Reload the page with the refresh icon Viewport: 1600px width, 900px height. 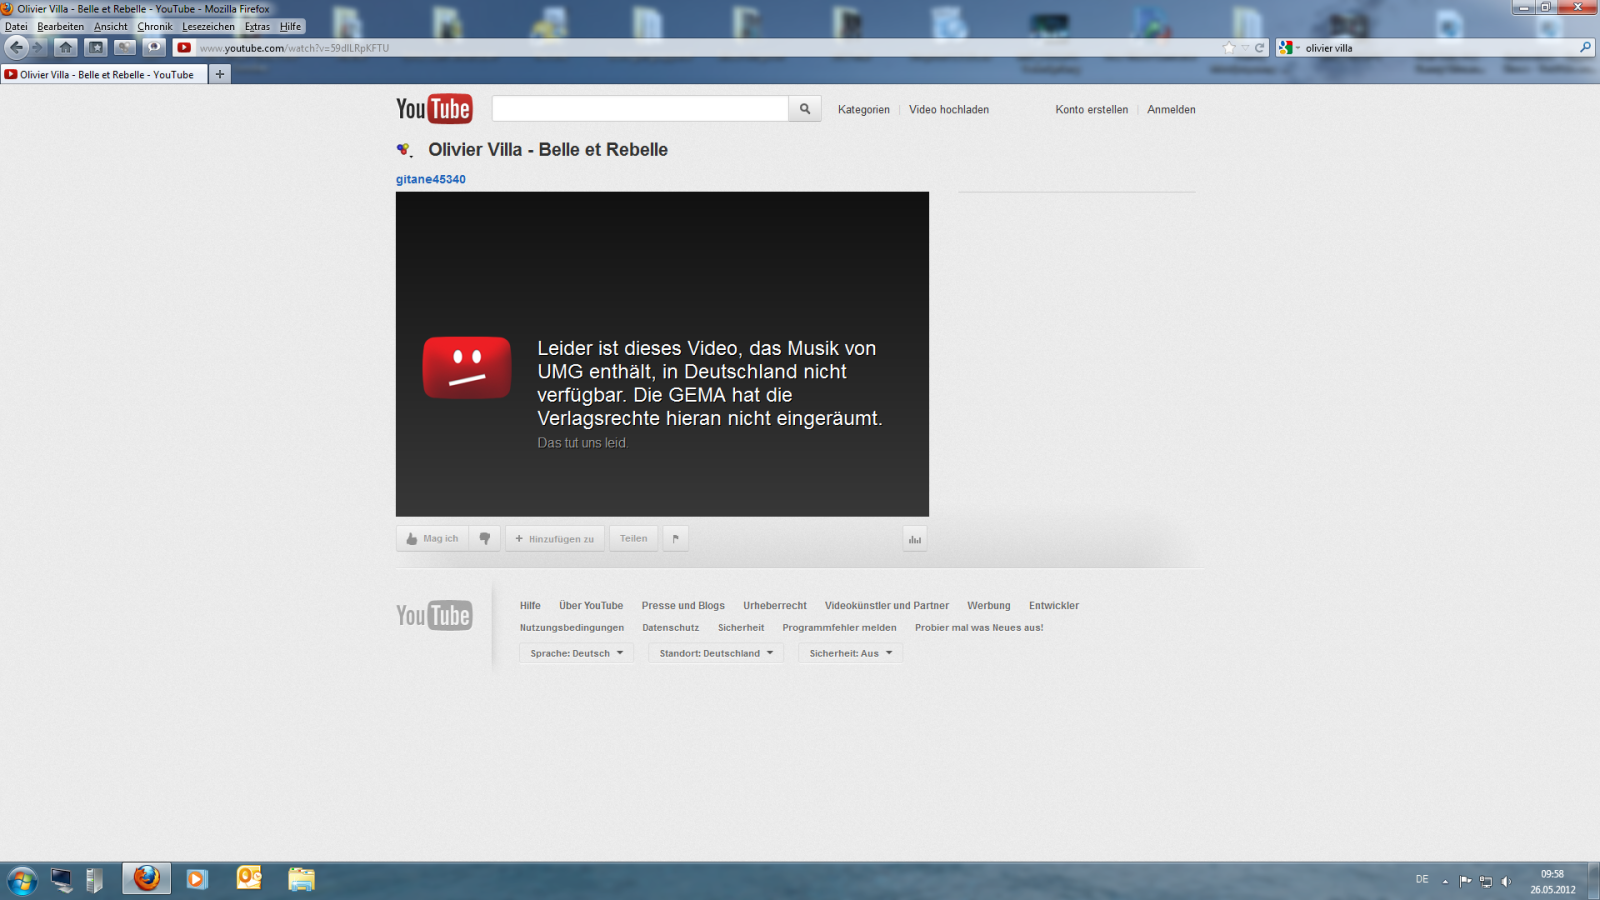(x=1260, y=47)
